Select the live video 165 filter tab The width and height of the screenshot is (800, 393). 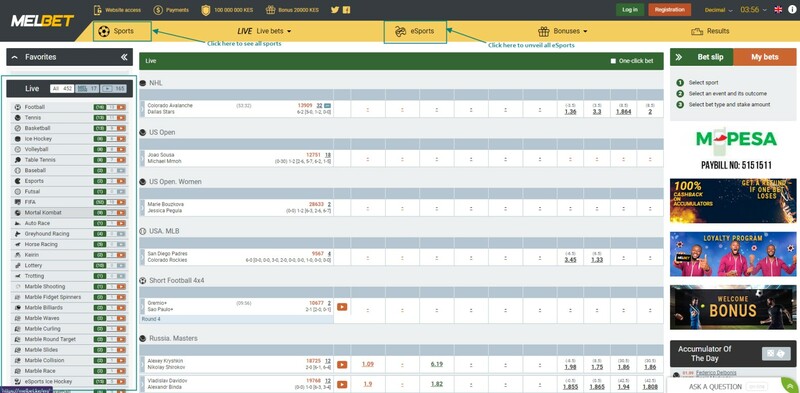coord(113,89)
